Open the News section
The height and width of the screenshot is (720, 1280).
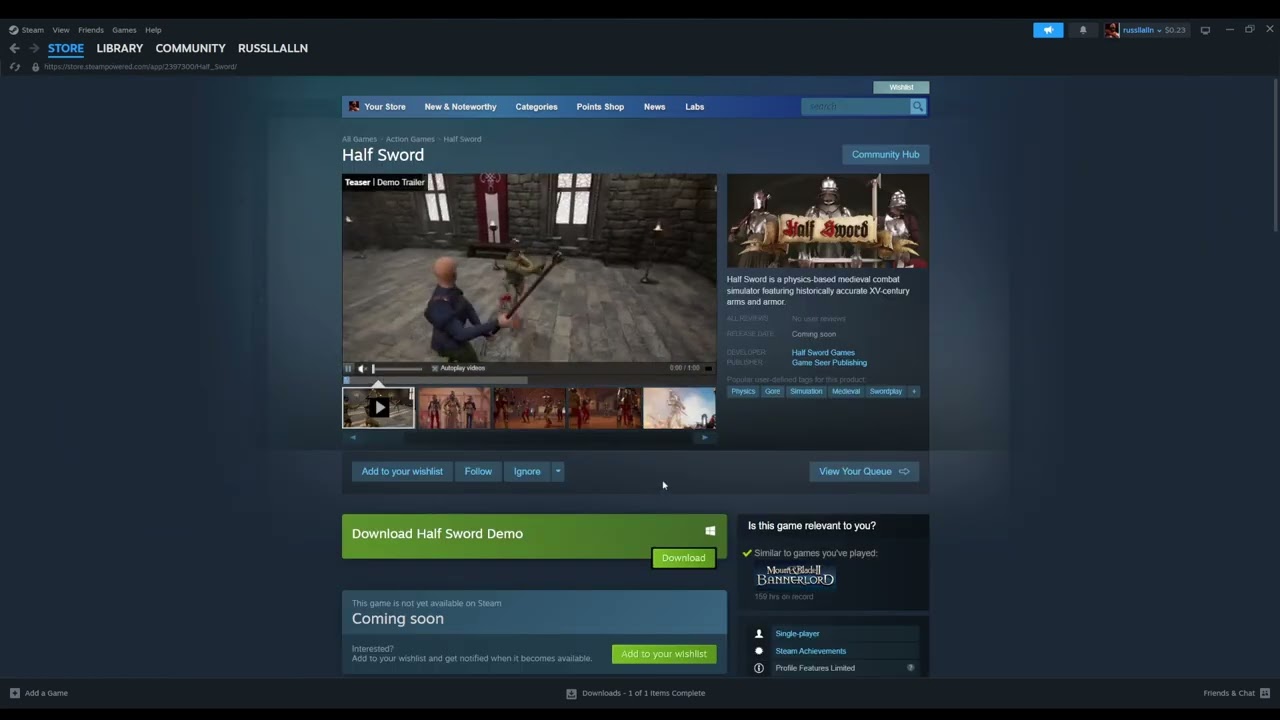tap(654, 106)
